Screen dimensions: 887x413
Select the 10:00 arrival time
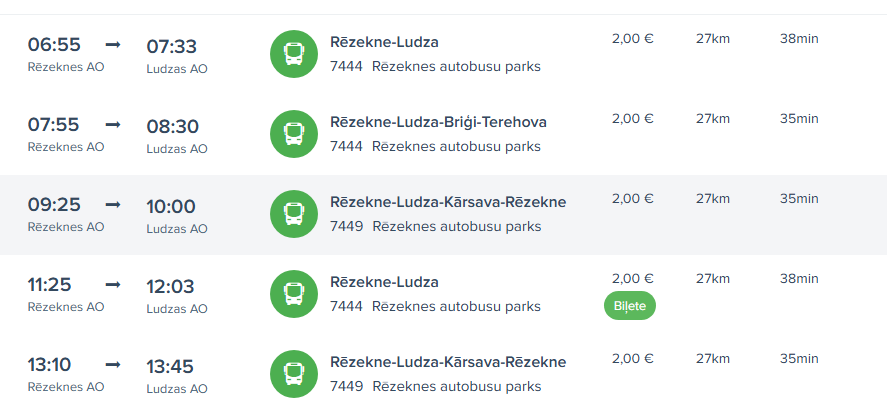(172, 207)
